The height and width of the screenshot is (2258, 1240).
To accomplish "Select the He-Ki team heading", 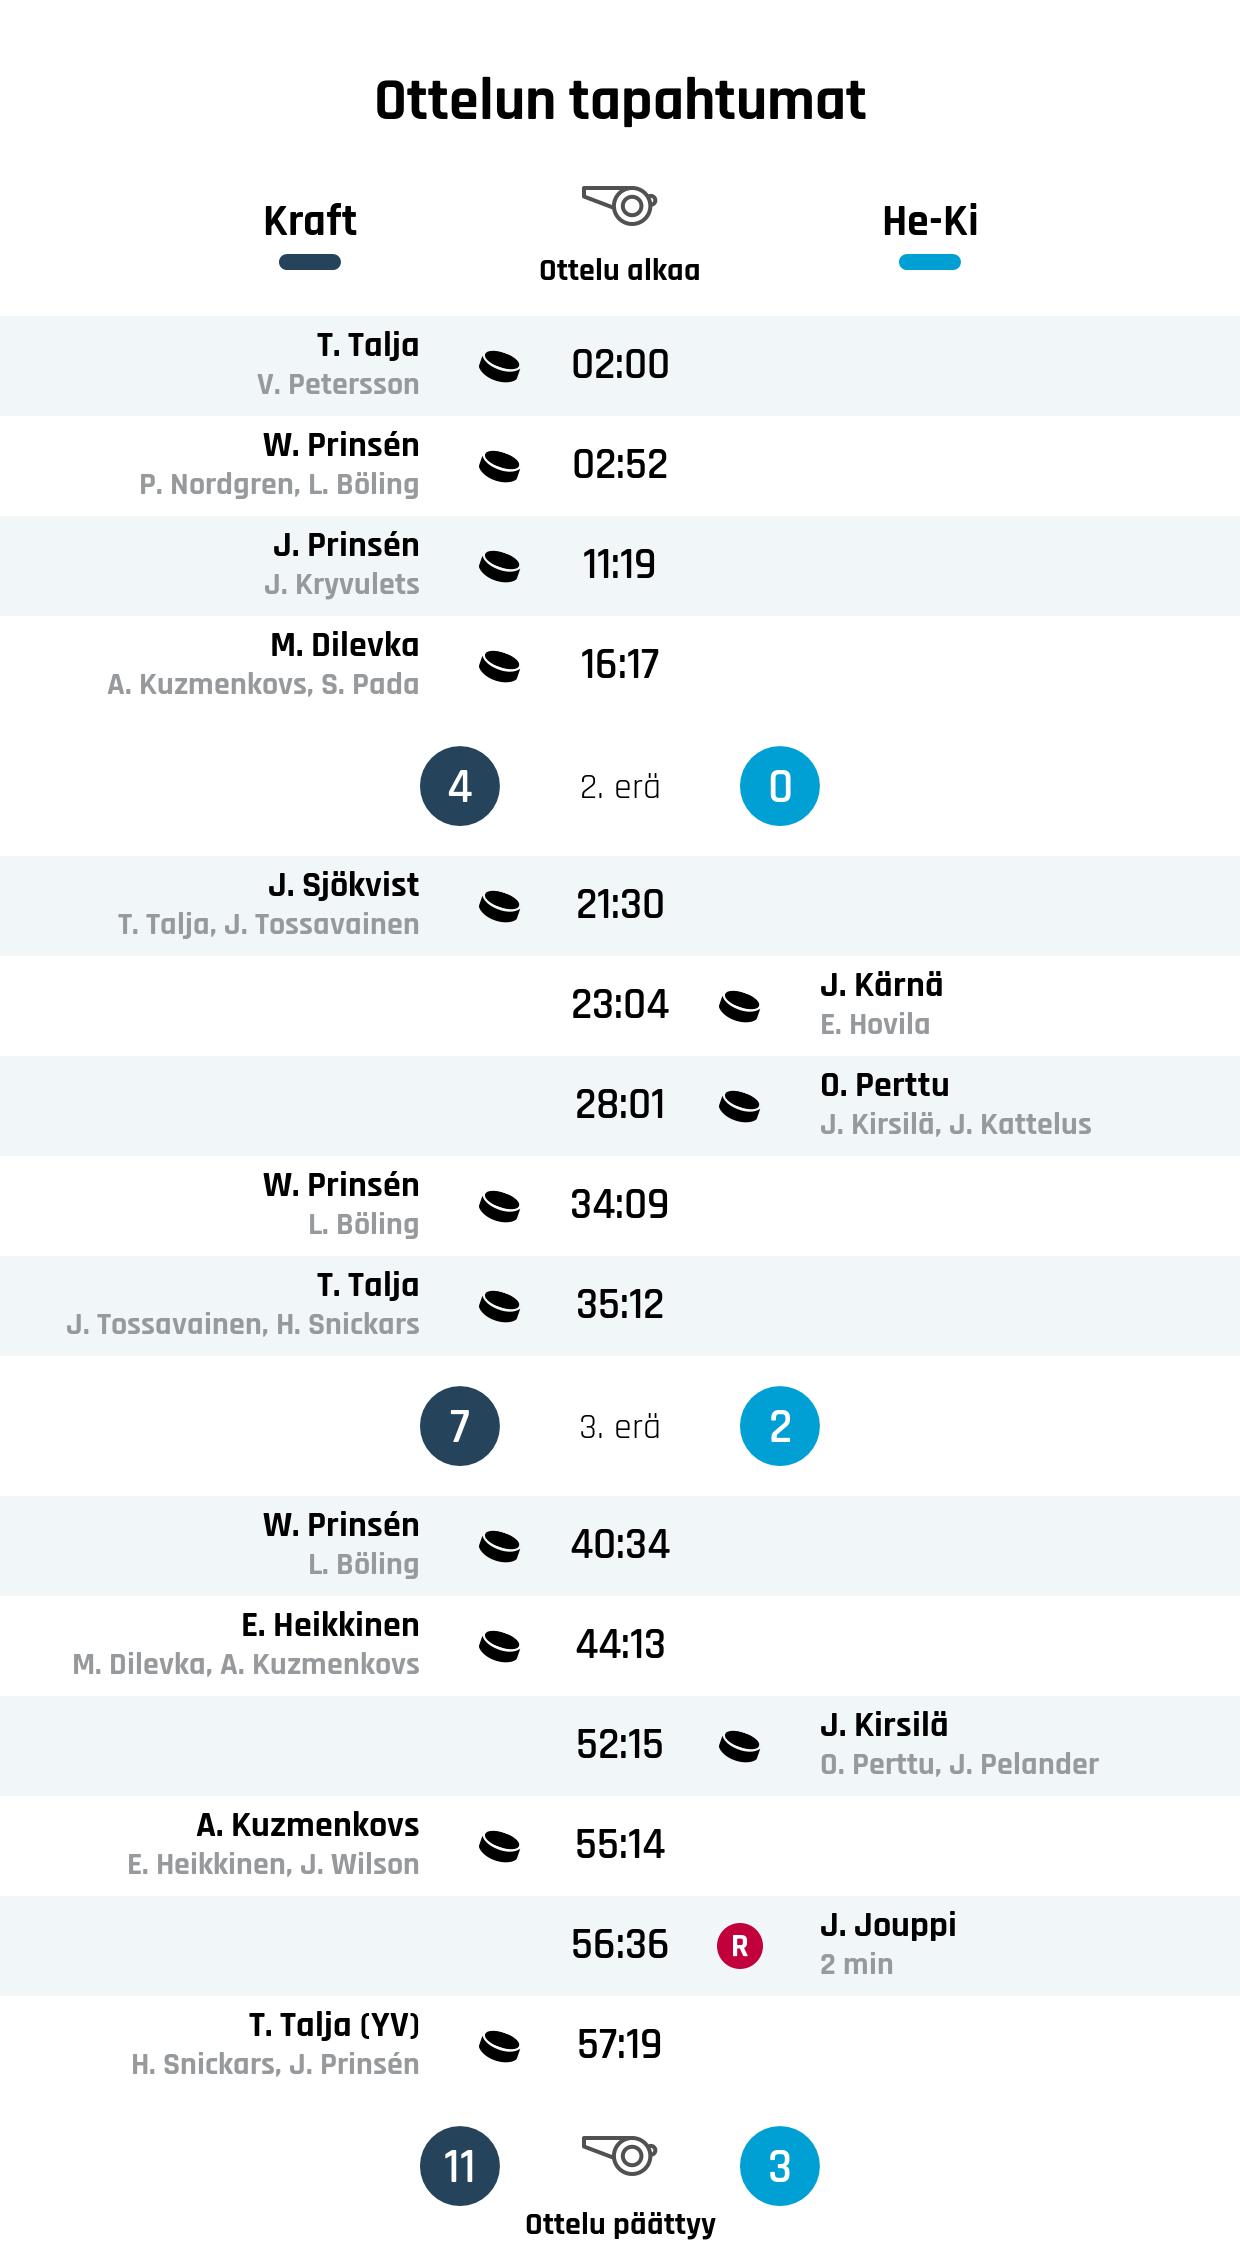I will click(x=930, y=221).
